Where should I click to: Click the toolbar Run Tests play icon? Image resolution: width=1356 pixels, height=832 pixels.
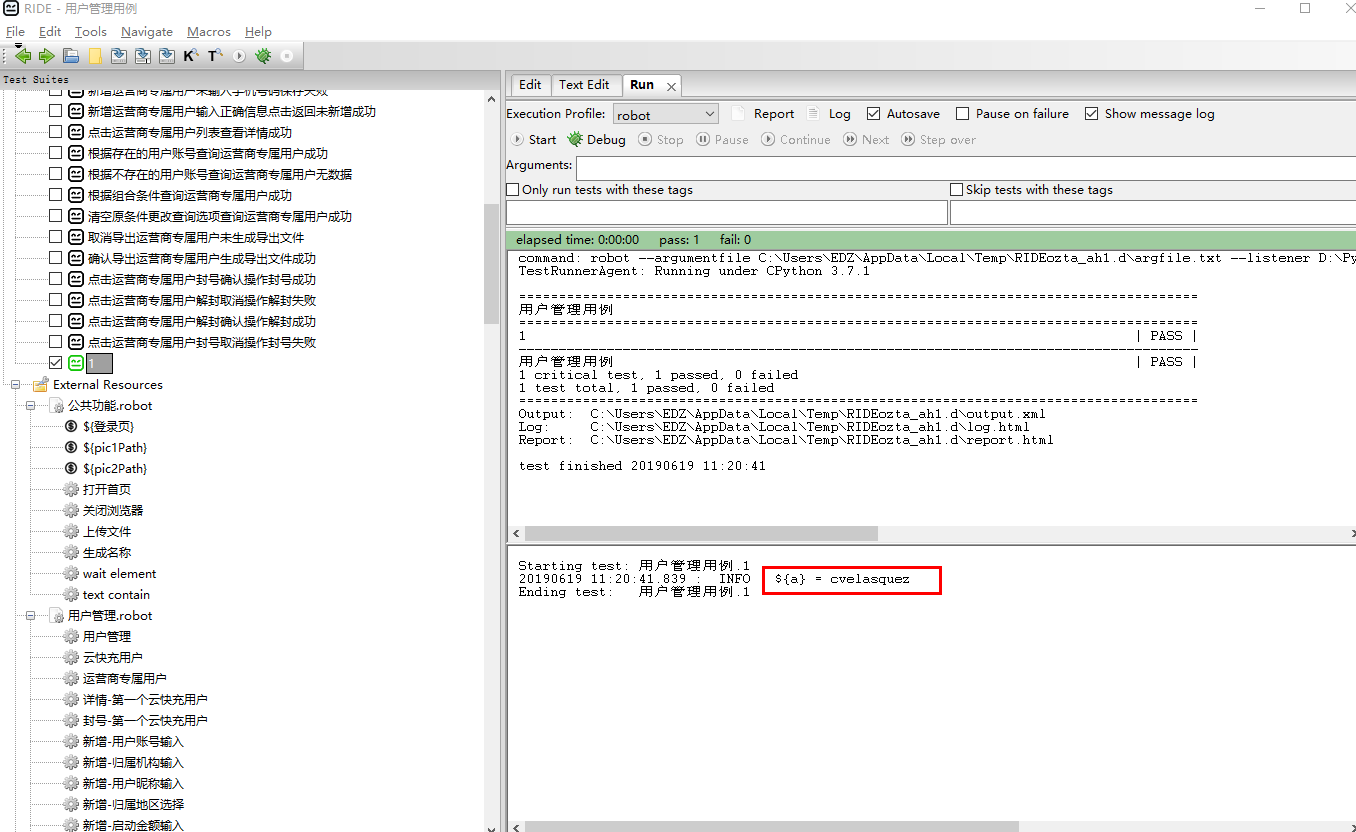click(x=239, y=56)
